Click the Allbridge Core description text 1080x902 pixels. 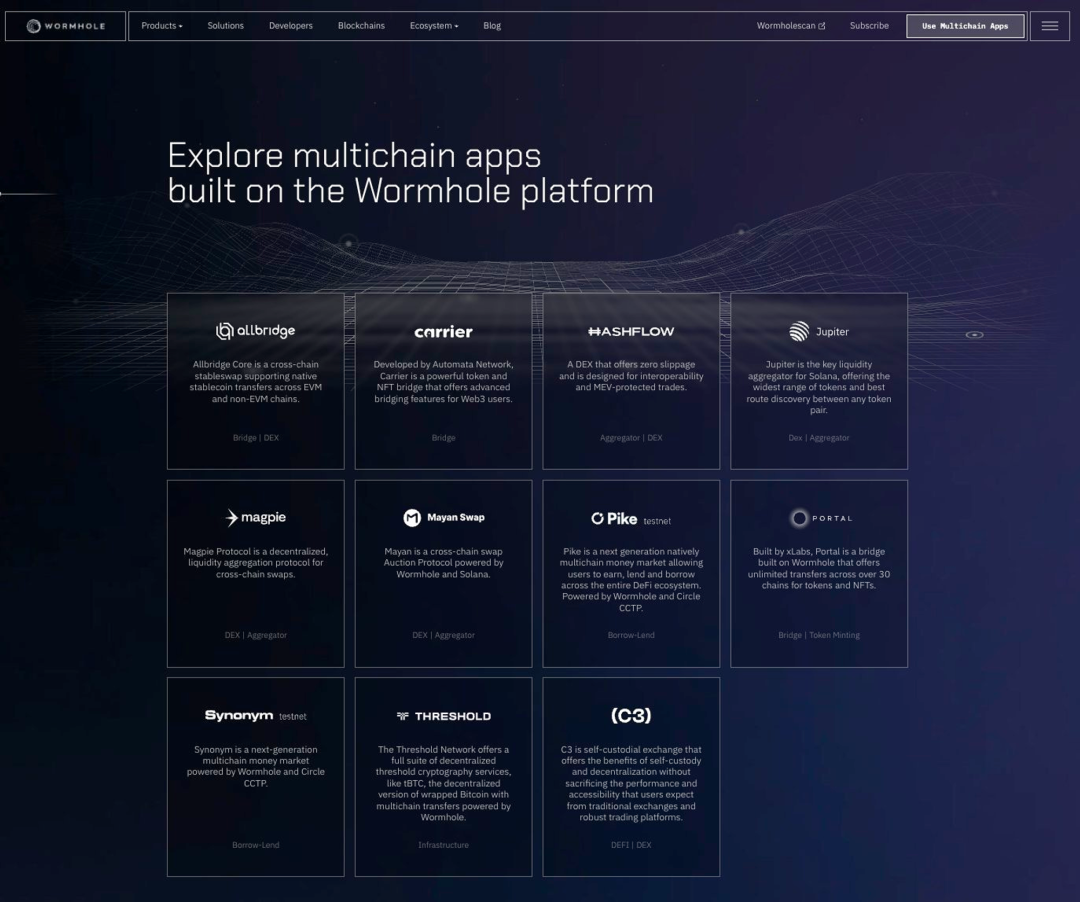[256, 381]
